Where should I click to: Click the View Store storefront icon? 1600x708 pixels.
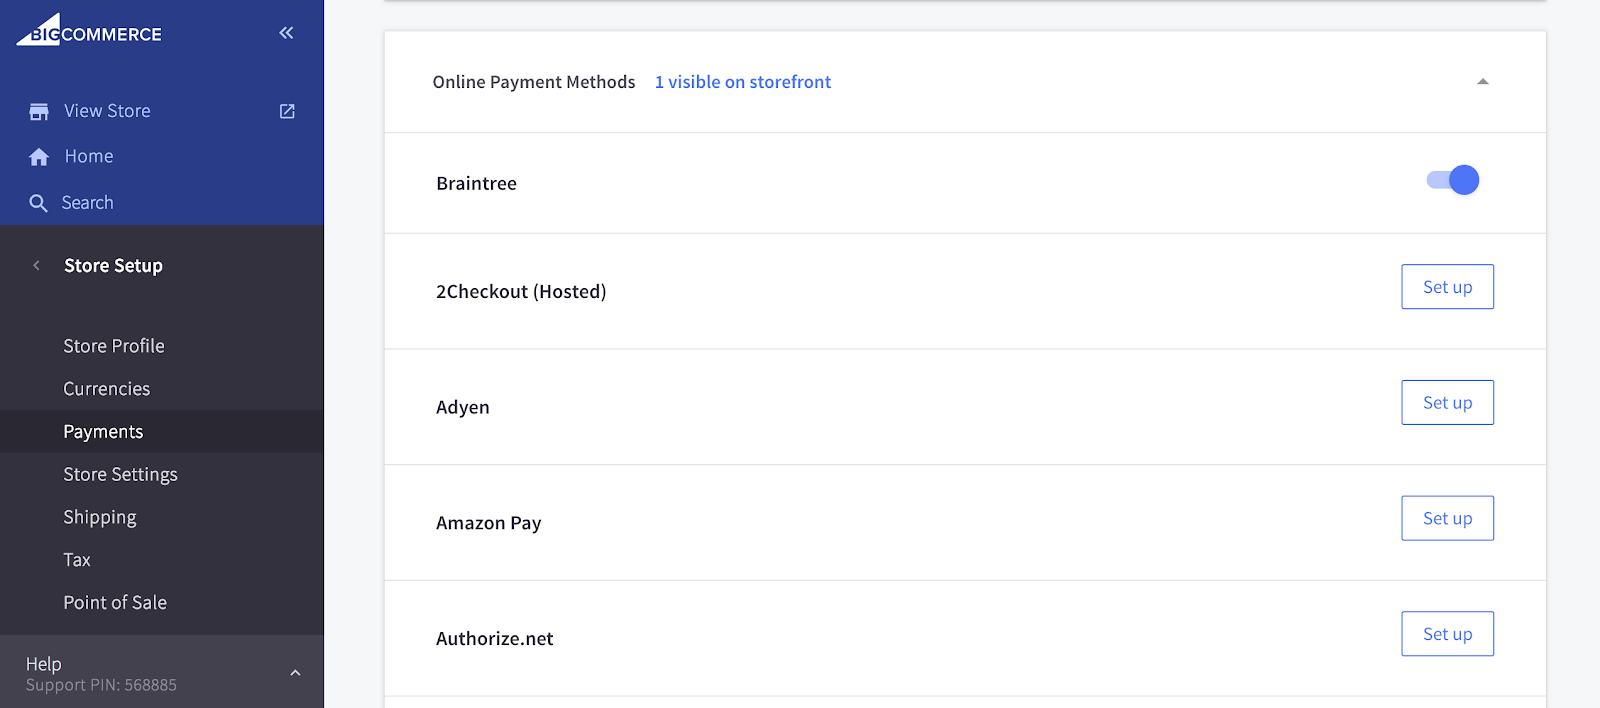tap(39, 111)
